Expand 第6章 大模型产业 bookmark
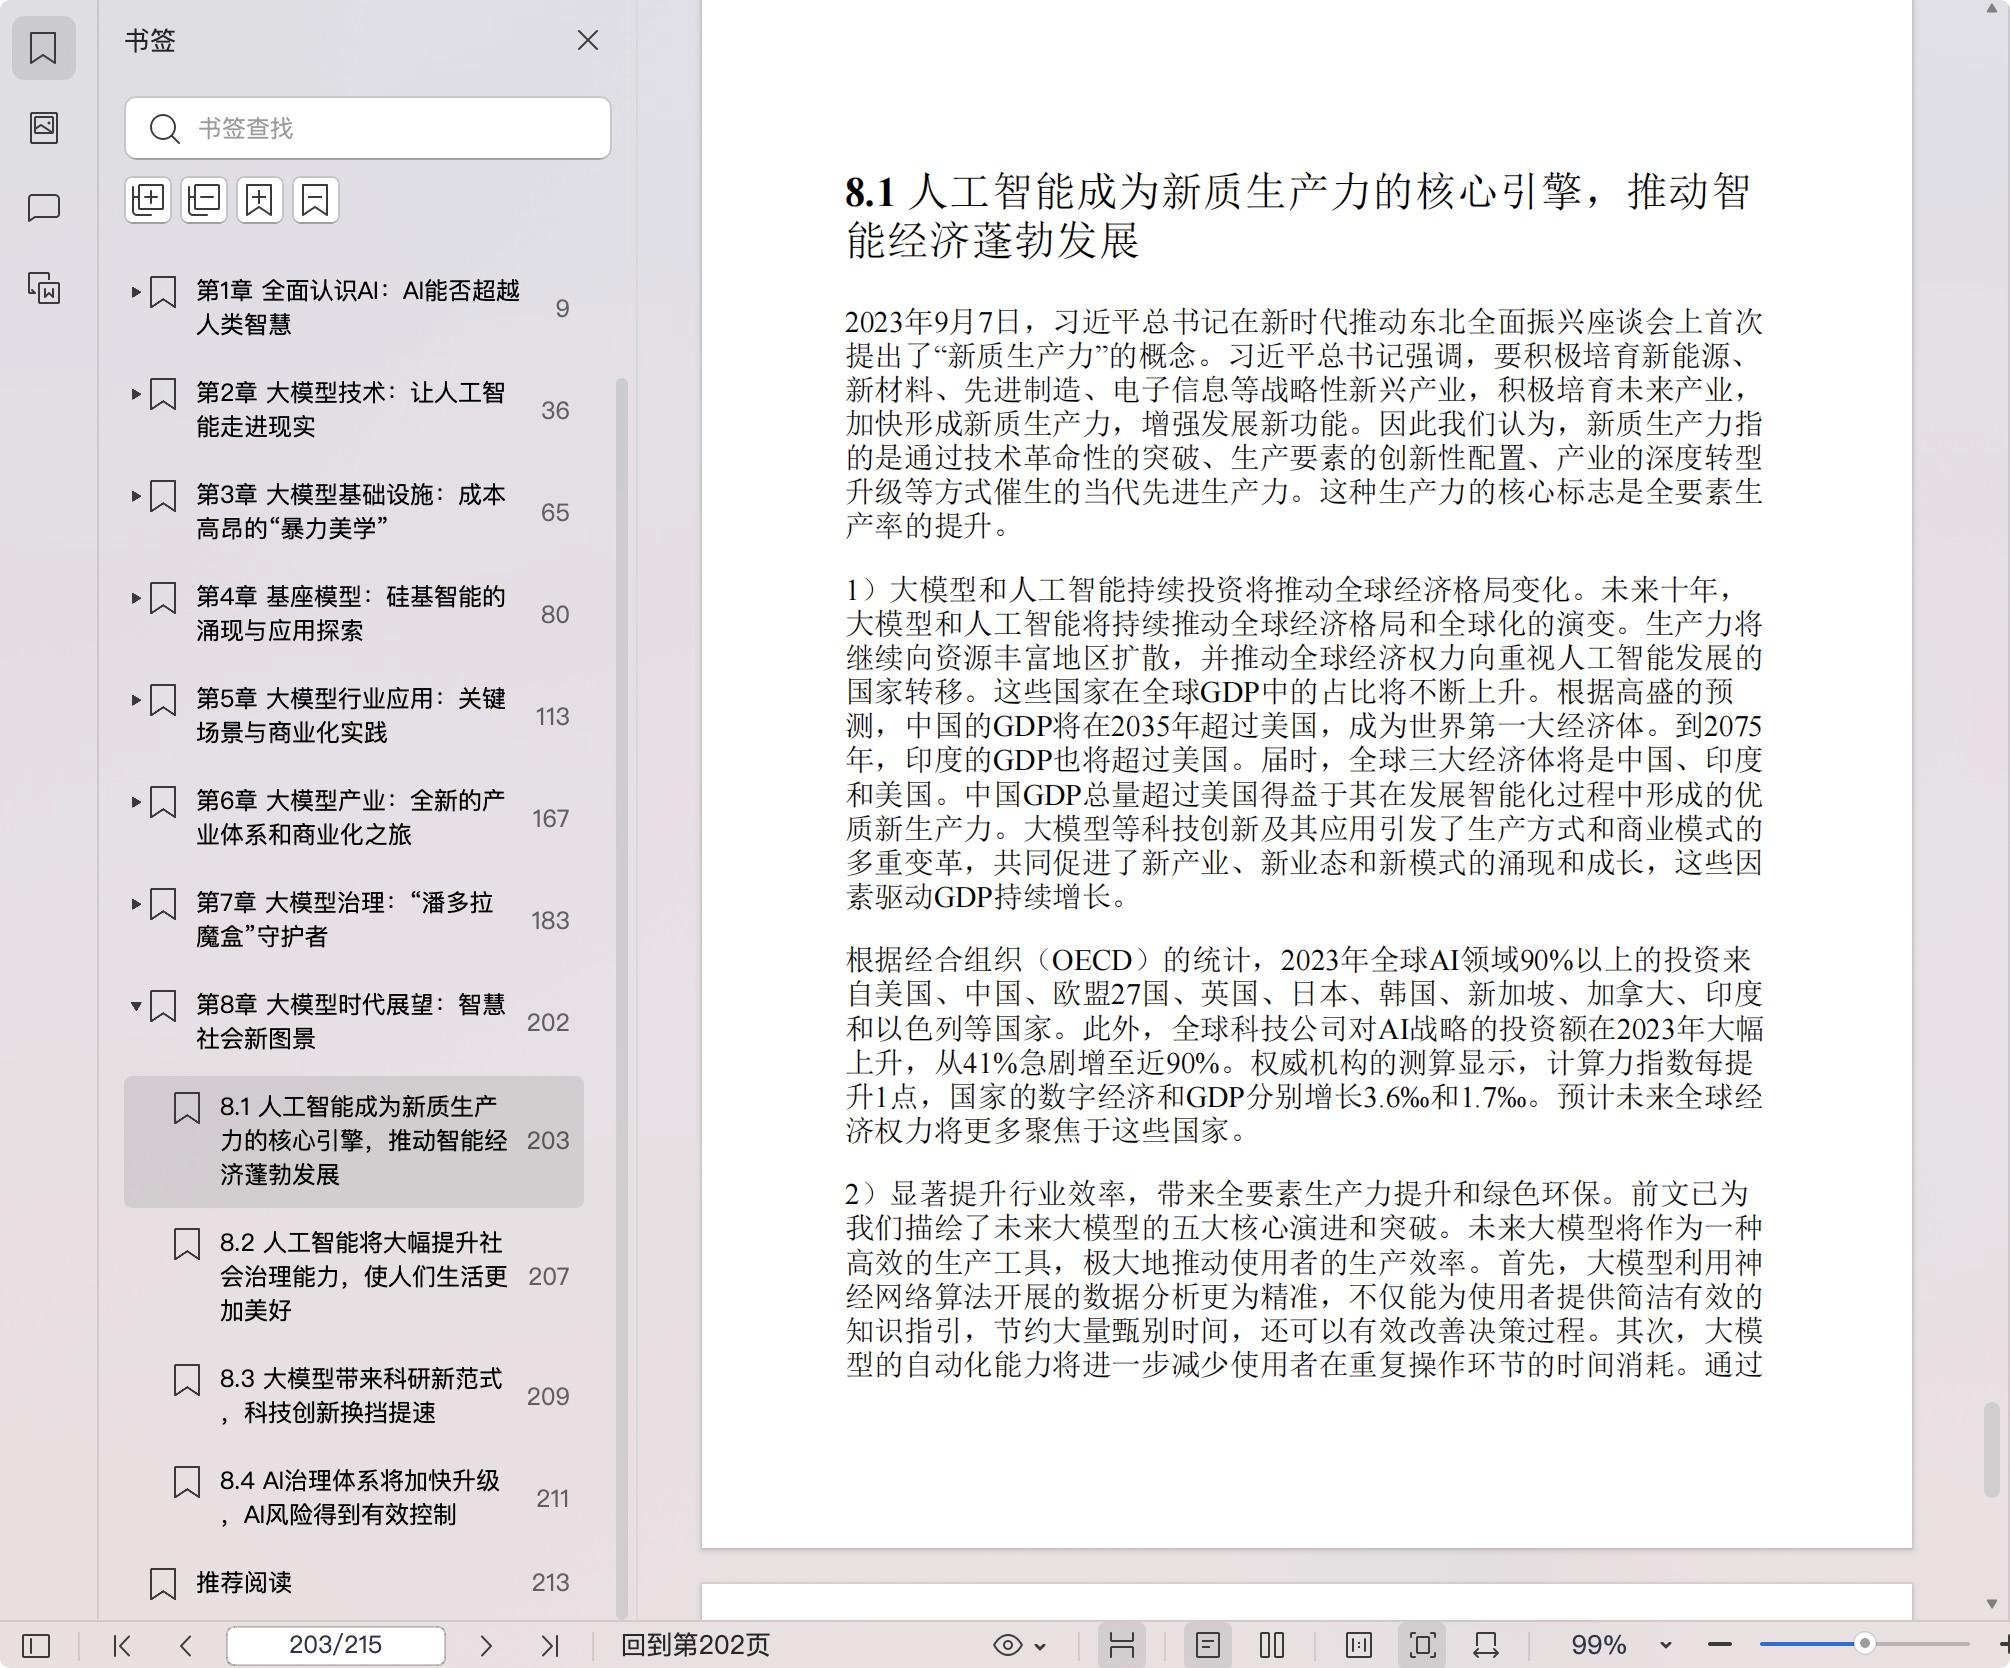Image resolution: width=2010 pixels, height=1668 pixels. click(136, 801)
